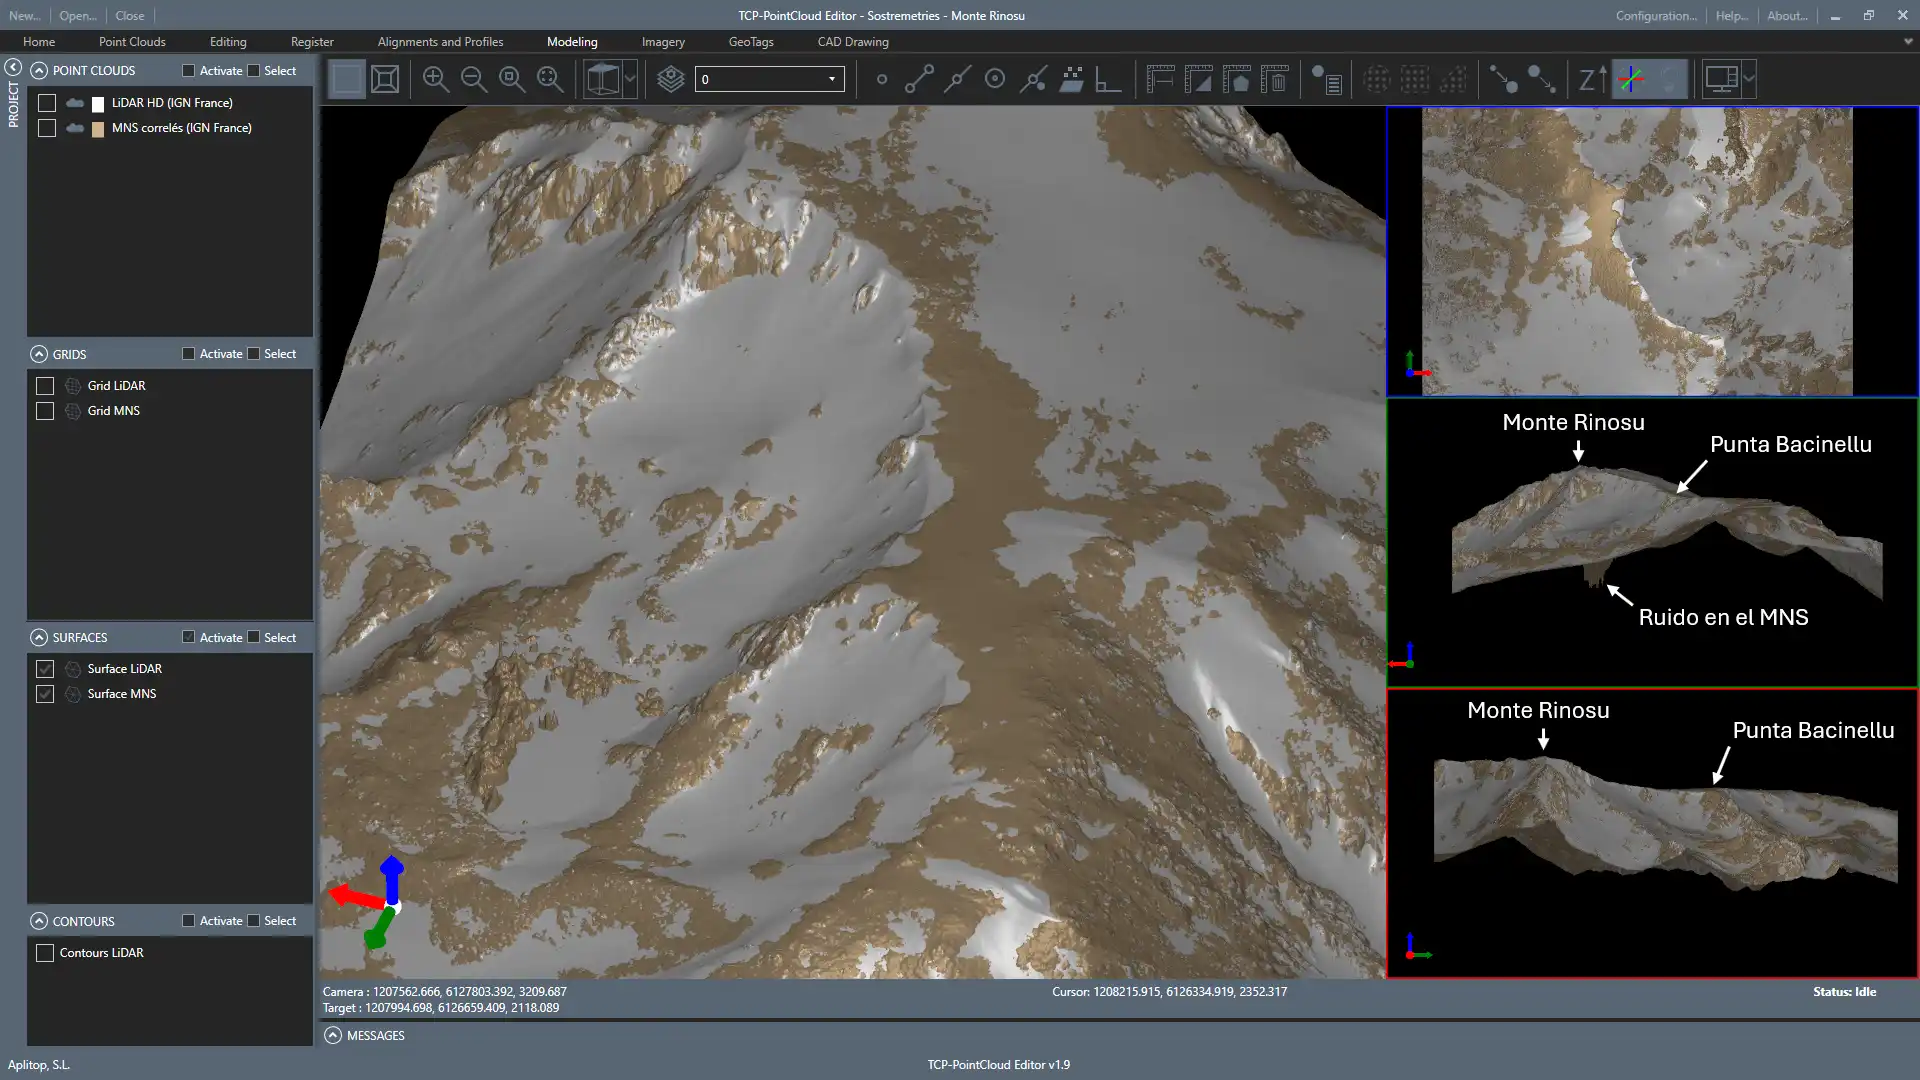Click the 3D view cube icon

tap(602, 79)
